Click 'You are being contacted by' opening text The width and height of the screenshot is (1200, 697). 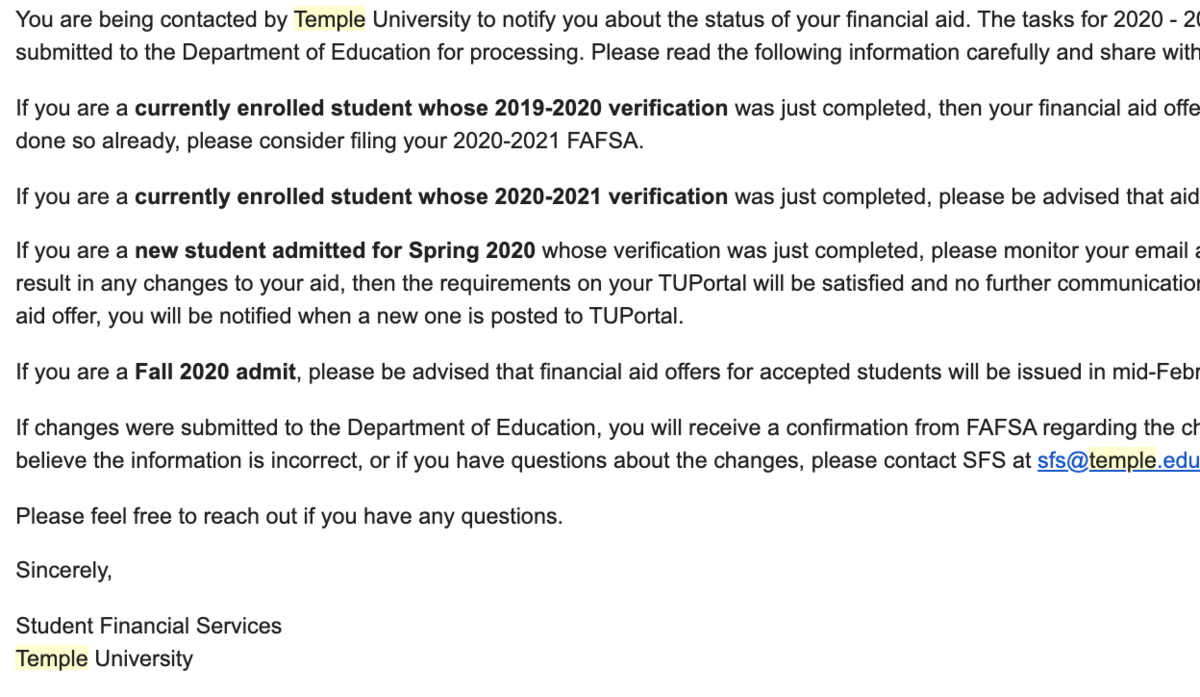coord(152,20)
